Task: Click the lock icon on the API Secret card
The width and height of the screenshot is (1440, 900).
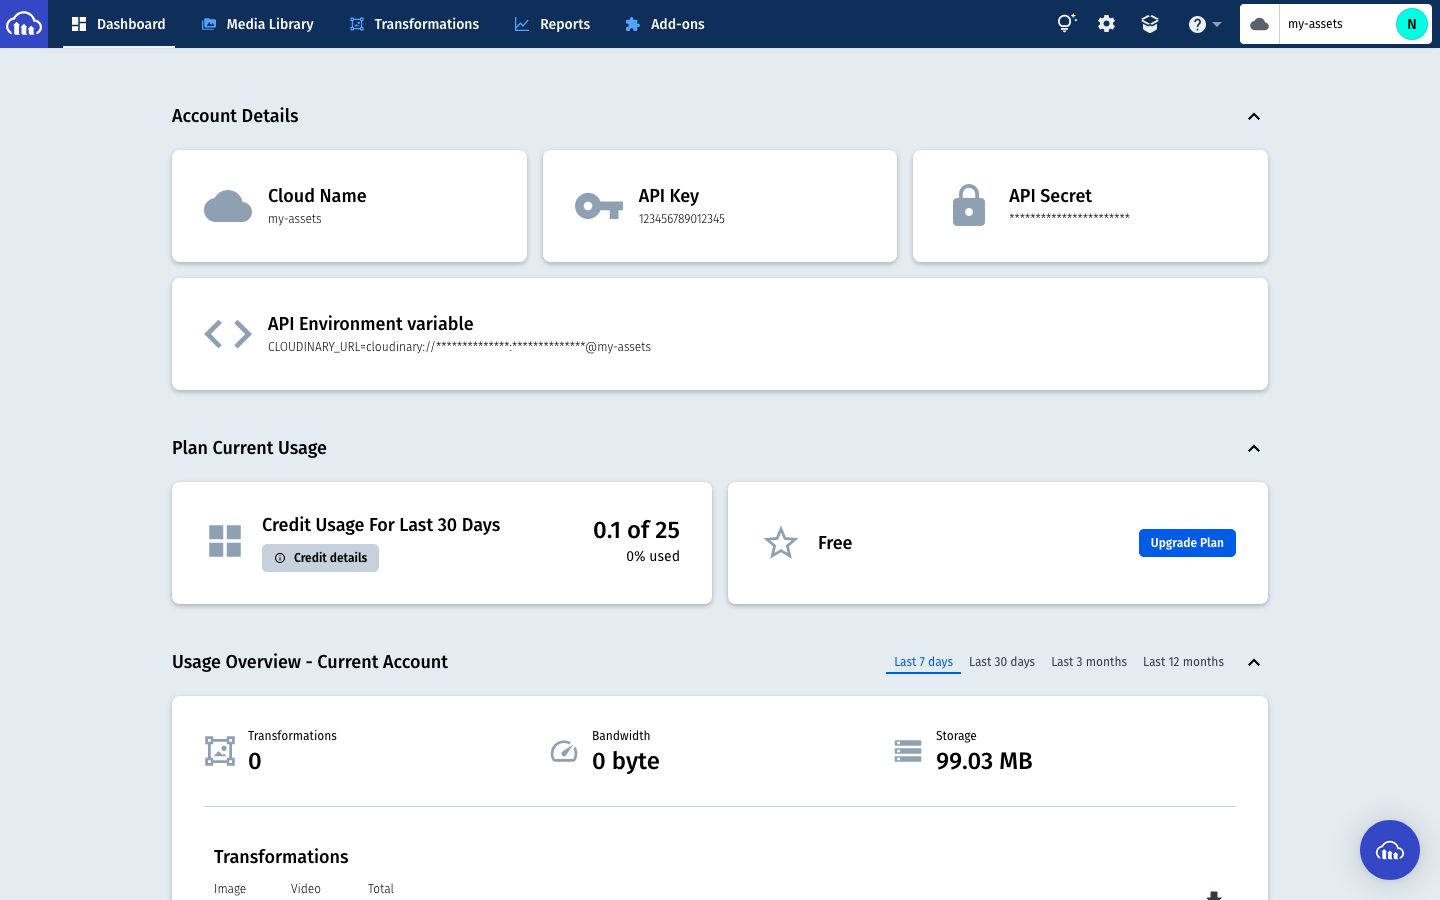Action: 968,205
